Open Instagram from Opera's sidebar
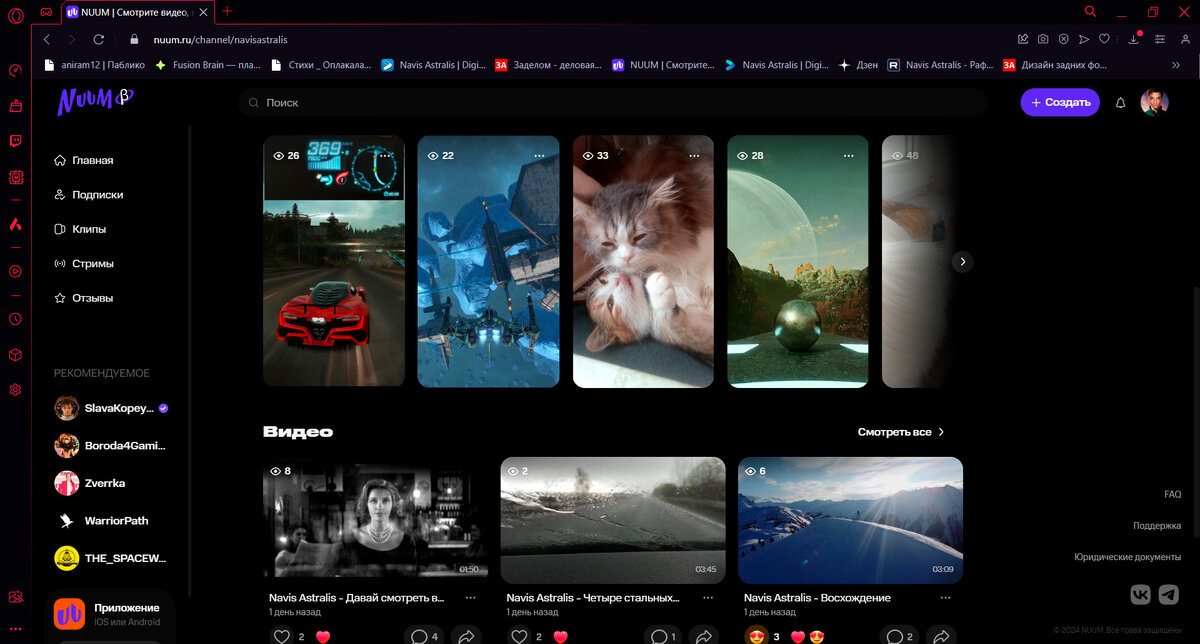This screenshot has height=644, width=1200. pos(14,177)
